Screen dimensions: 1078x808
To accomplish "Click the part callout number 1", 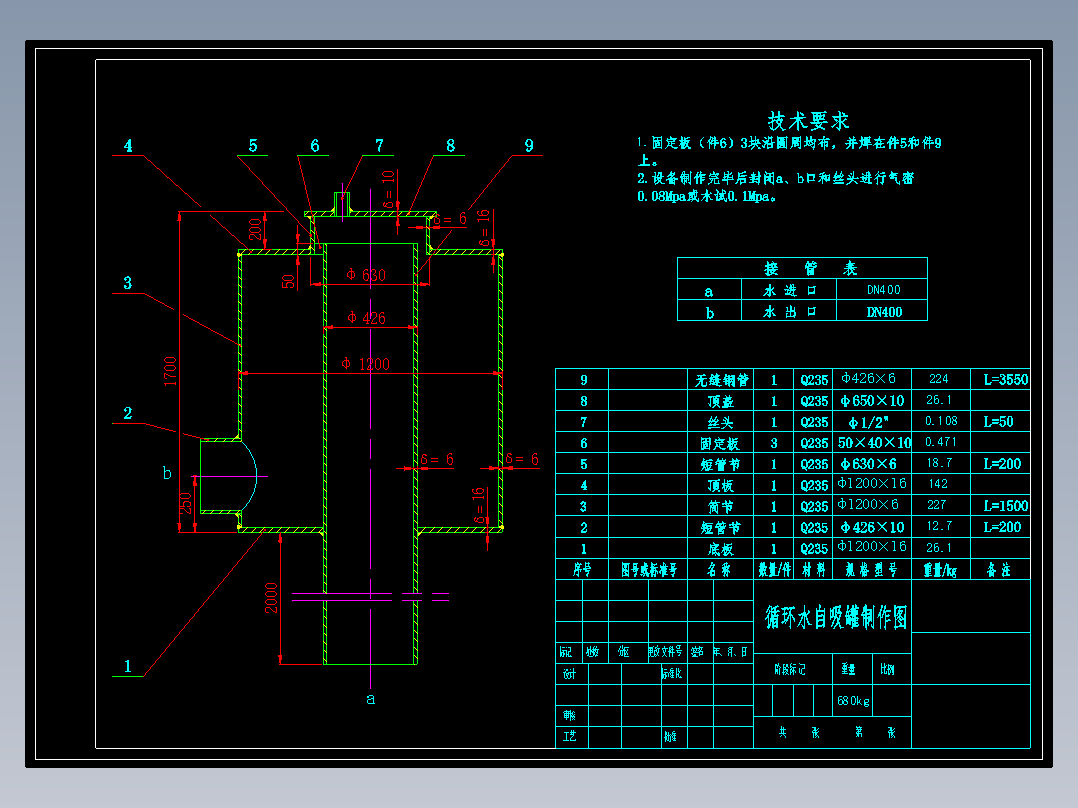I will point(127,666).
